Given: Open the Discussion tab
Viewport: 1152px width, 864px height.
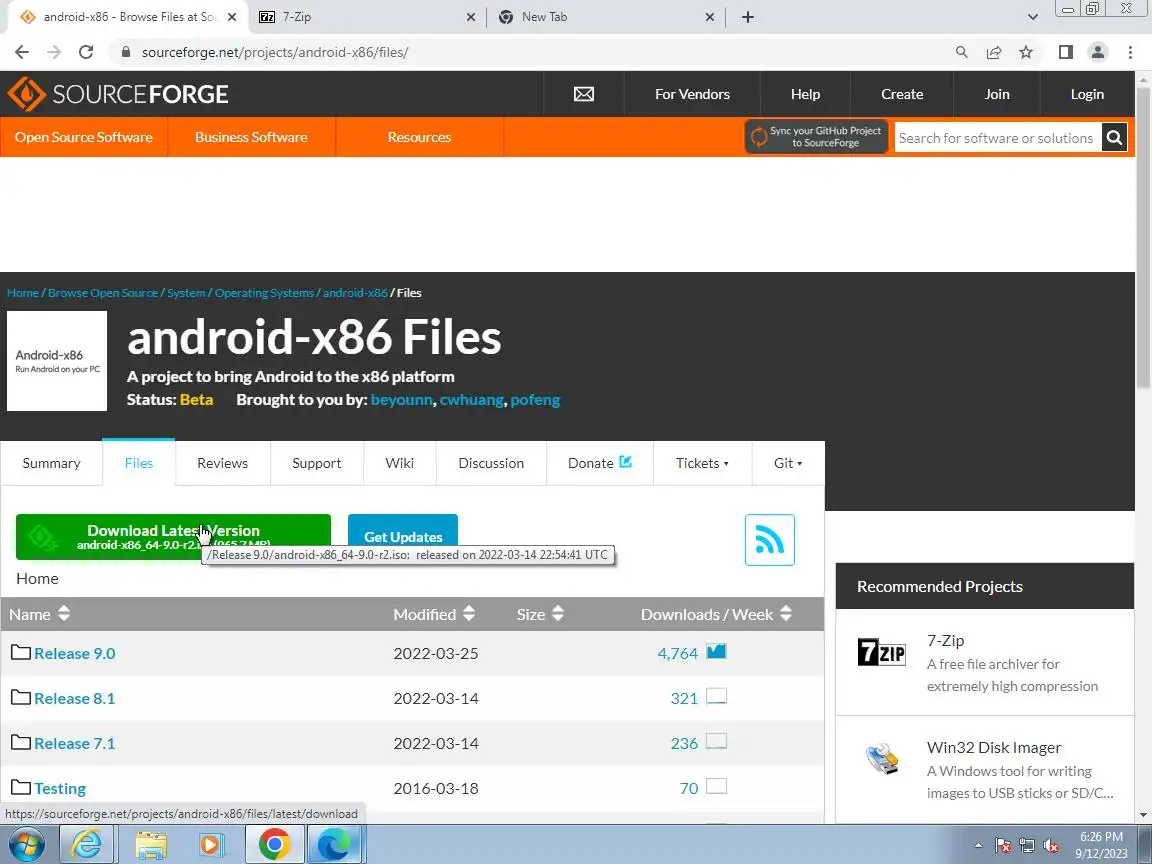Looking at the screenshot, I should pos(491,463).
